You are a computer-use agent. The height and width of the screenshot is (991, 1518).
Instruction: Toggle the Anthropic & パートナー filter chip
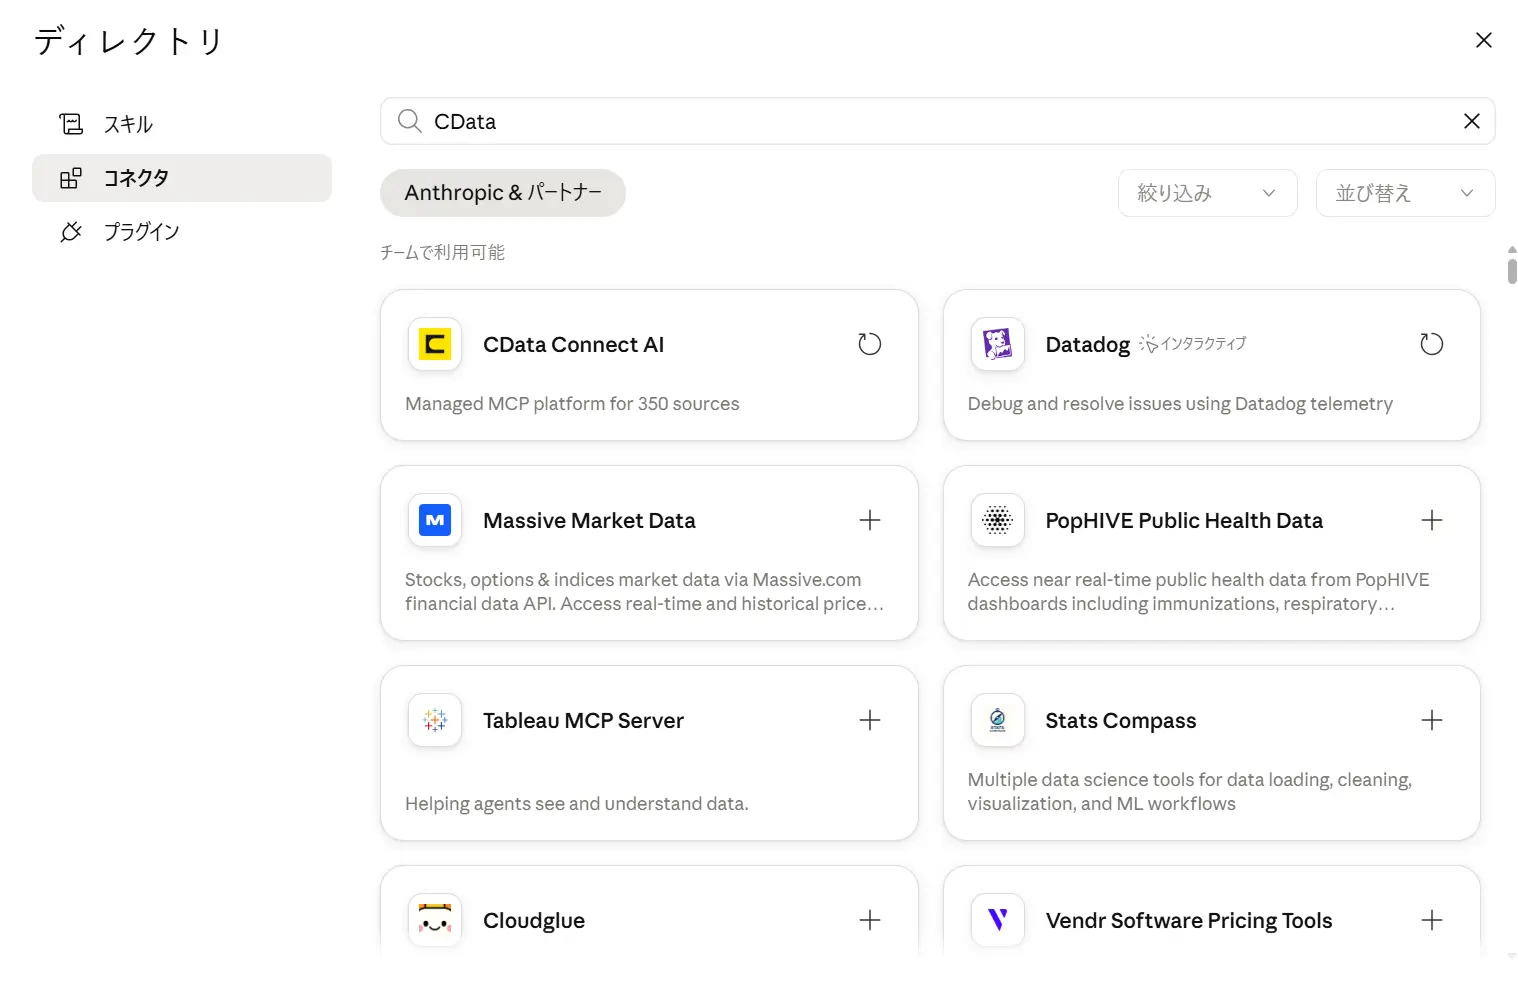click(503, 193)
